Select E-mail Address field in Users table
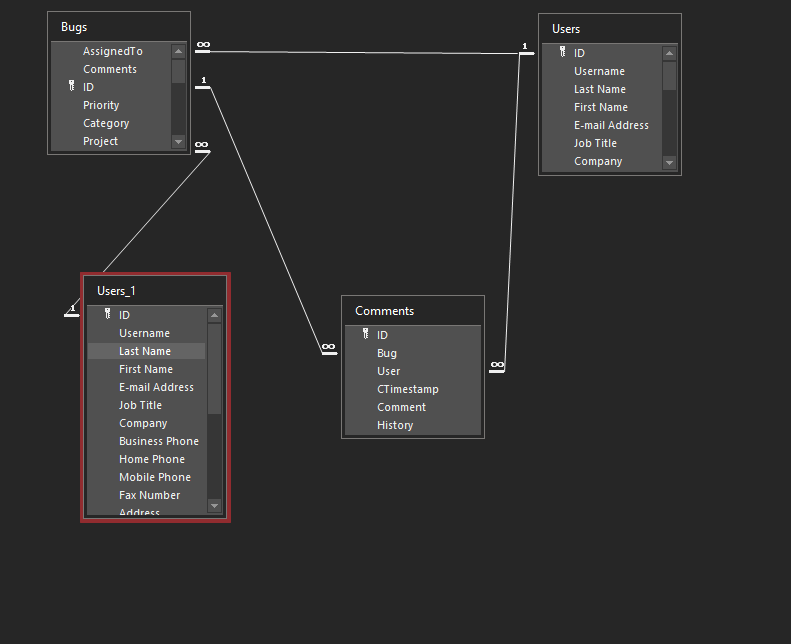The width and height of the screenshot is (791, 644). 611,125
